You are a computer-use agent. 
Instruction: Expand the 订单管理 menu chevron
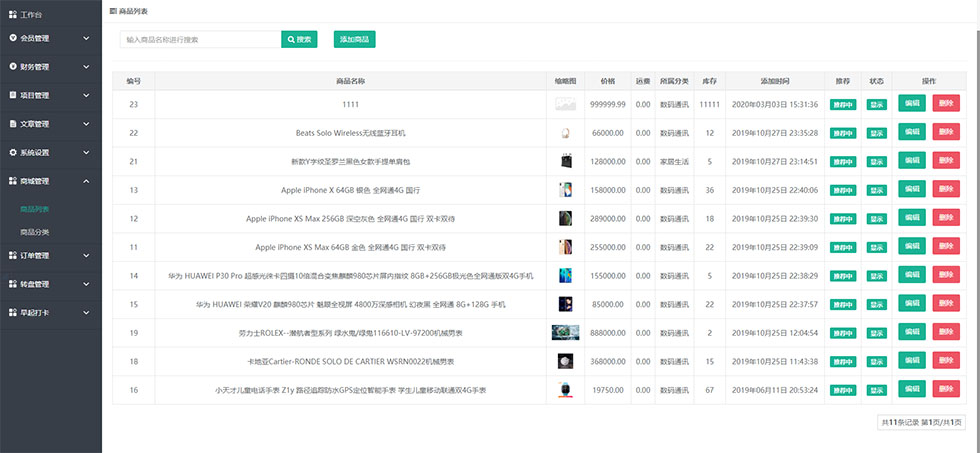point(86,256)
